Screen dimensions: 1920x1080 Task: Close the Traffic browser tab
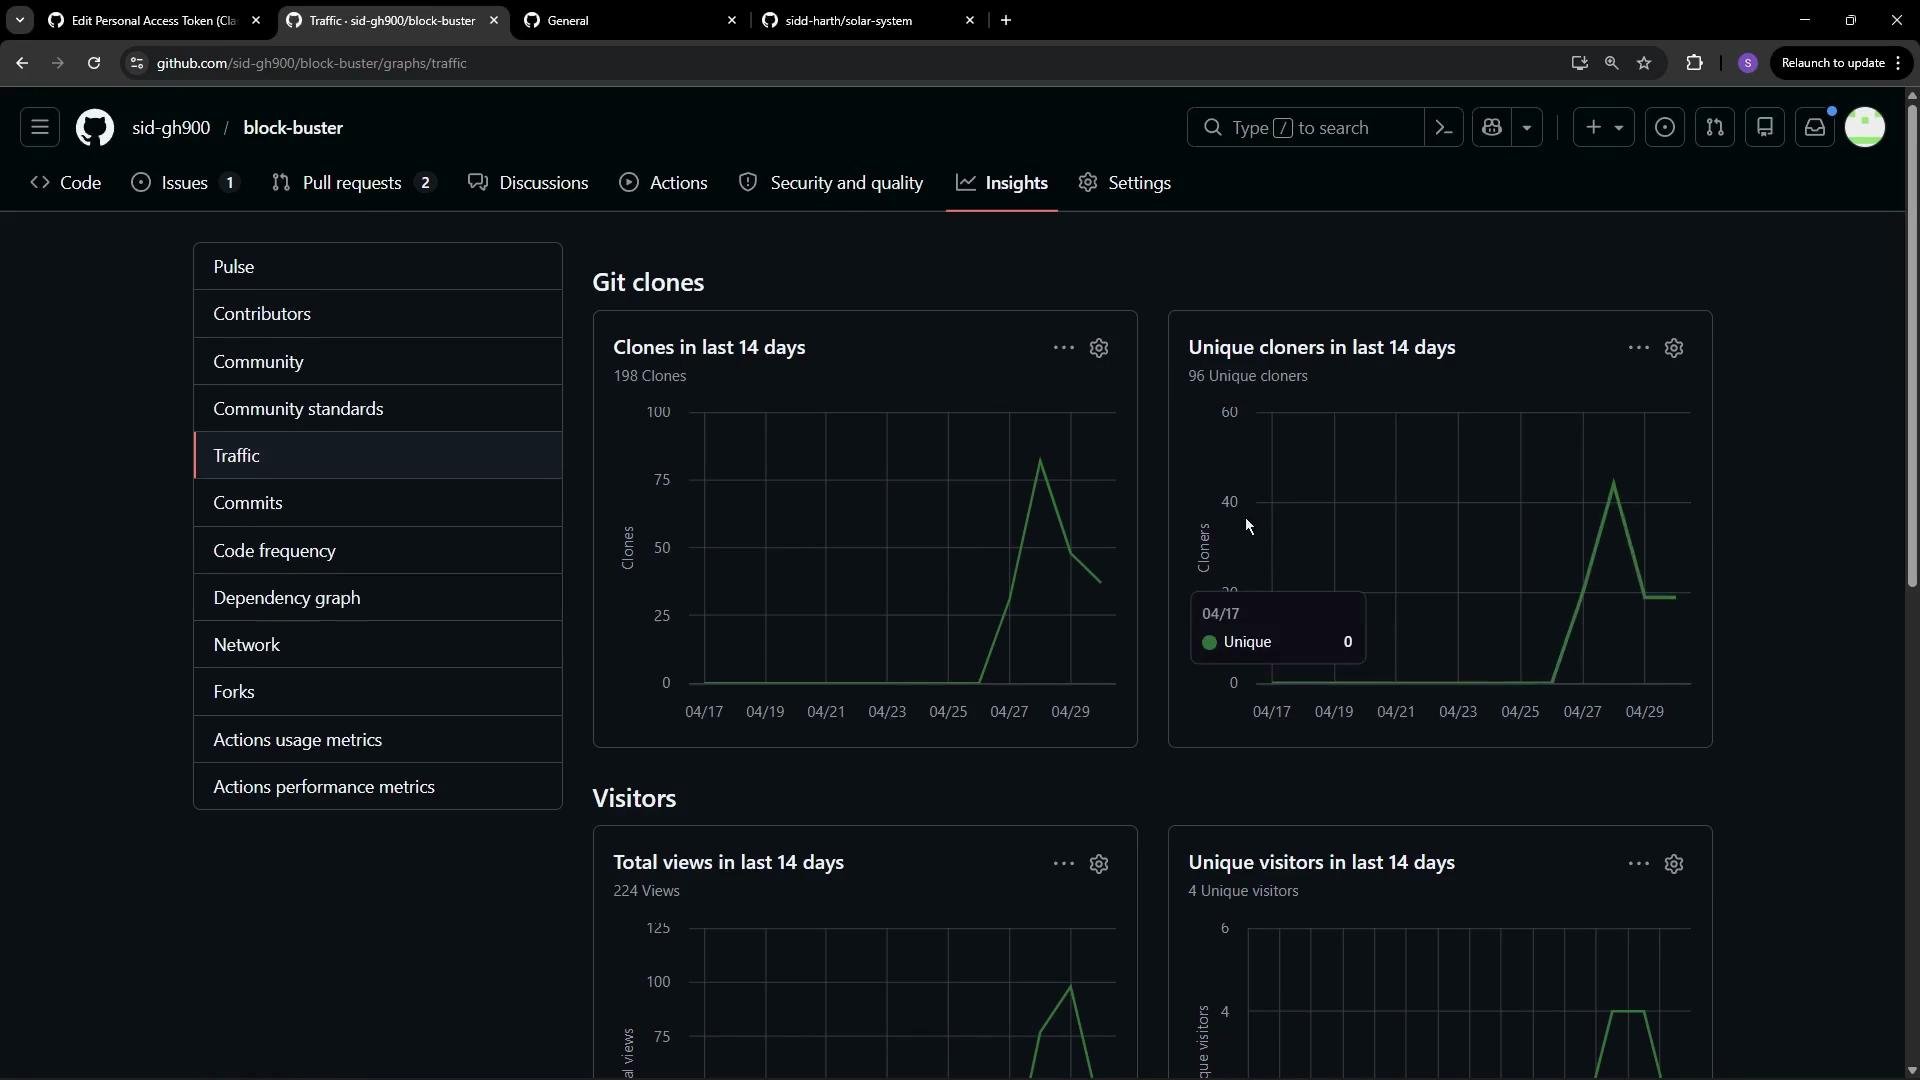pyautogui.click(x=494, y=20)
